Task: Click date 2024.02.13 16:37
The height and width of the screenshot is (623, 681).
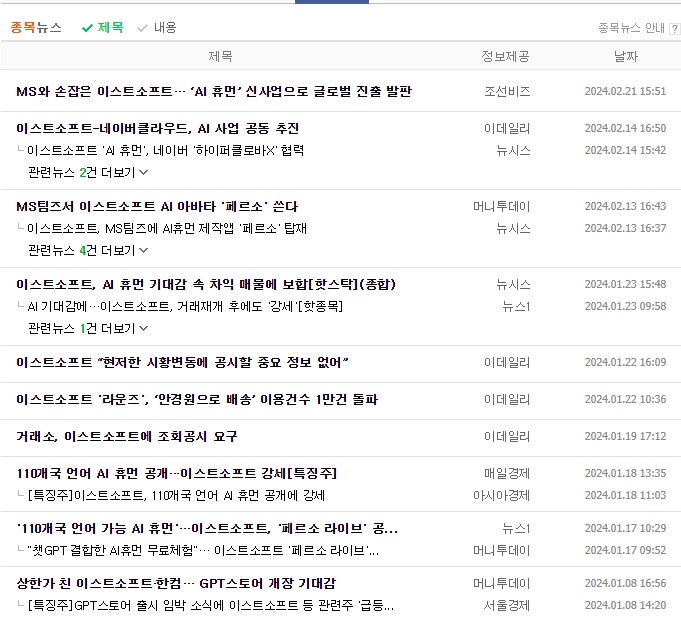Action: pyautogui.click(x=625, y=228)
